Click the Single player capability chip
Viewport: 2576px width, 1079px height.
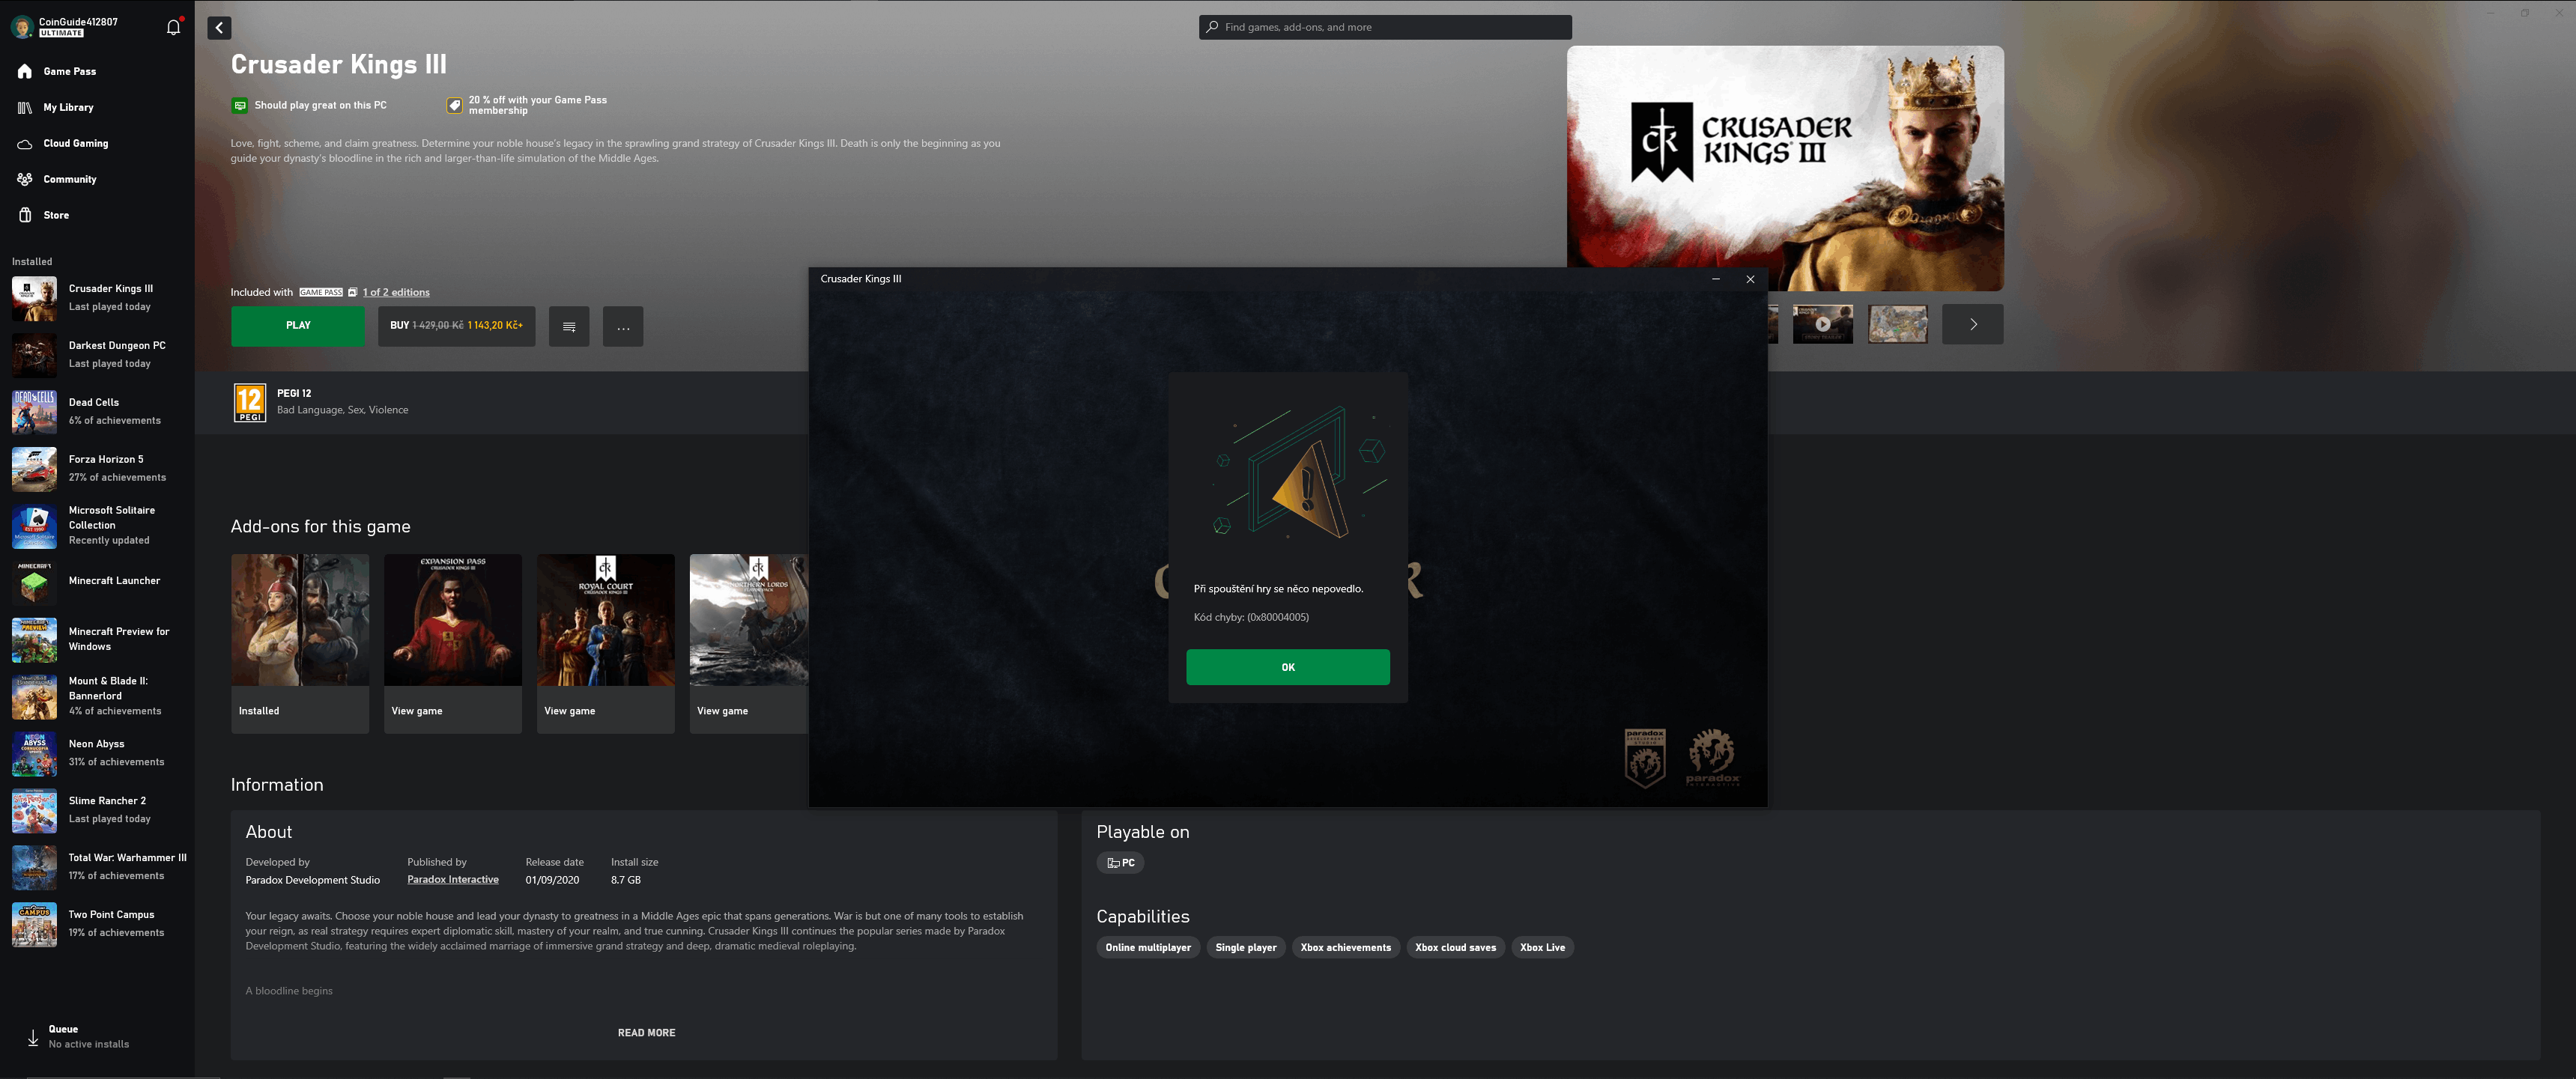tap(1245, 948)
